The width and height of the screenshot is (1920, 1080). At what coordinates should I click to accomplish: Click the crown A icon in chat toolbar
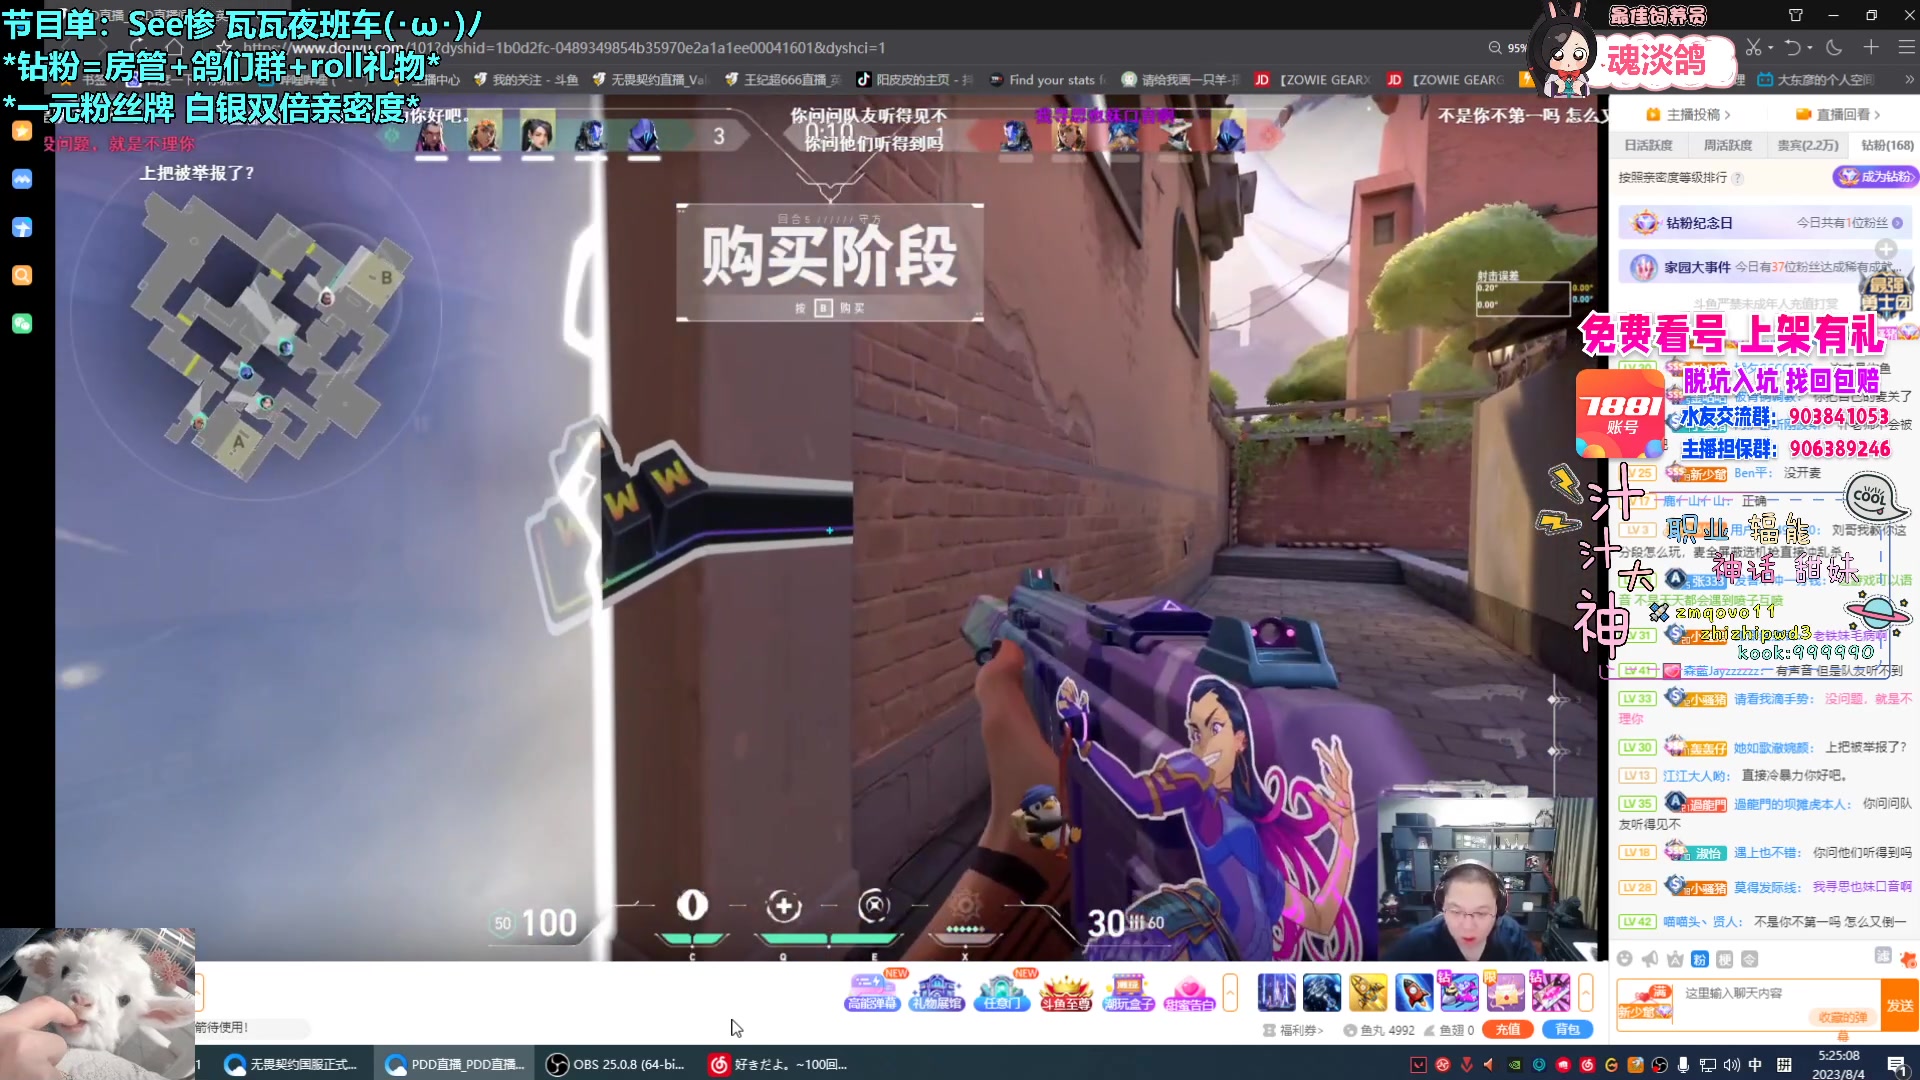pos(1675,959)
